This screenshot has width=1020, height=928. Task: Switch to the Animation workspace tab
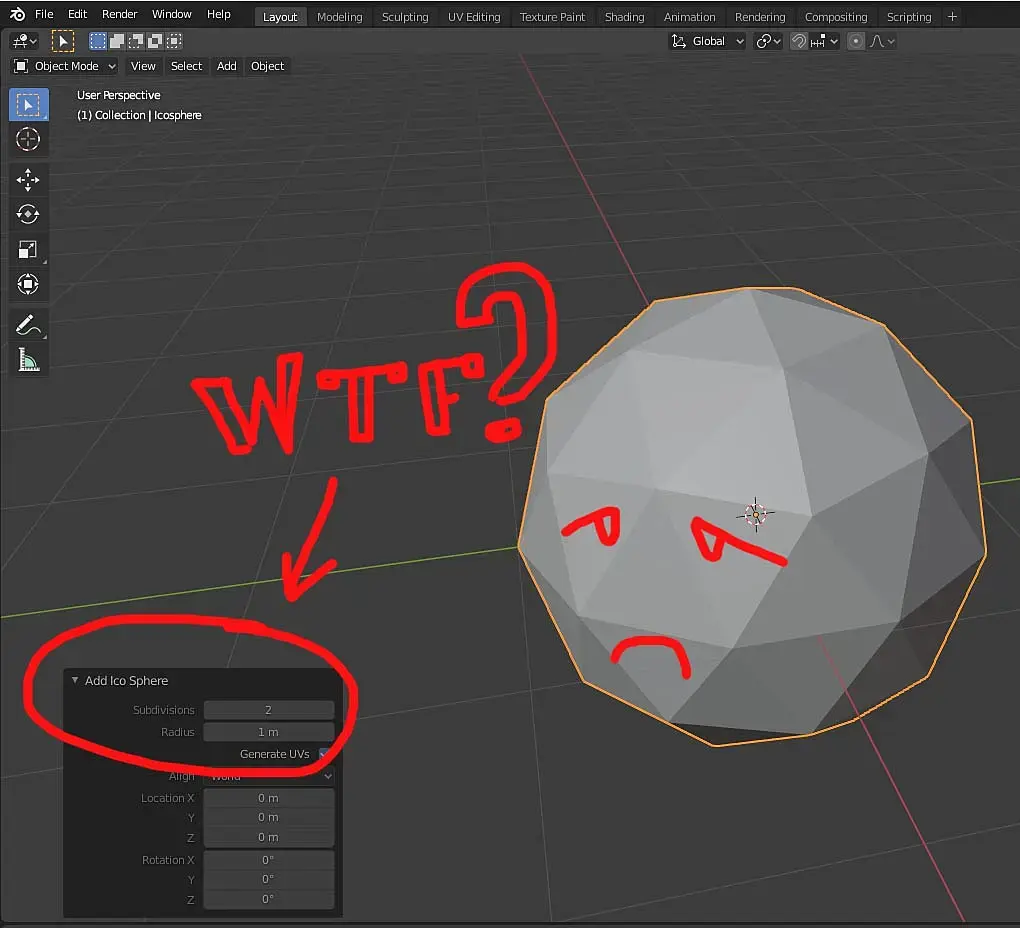click(x=690, y=17)
